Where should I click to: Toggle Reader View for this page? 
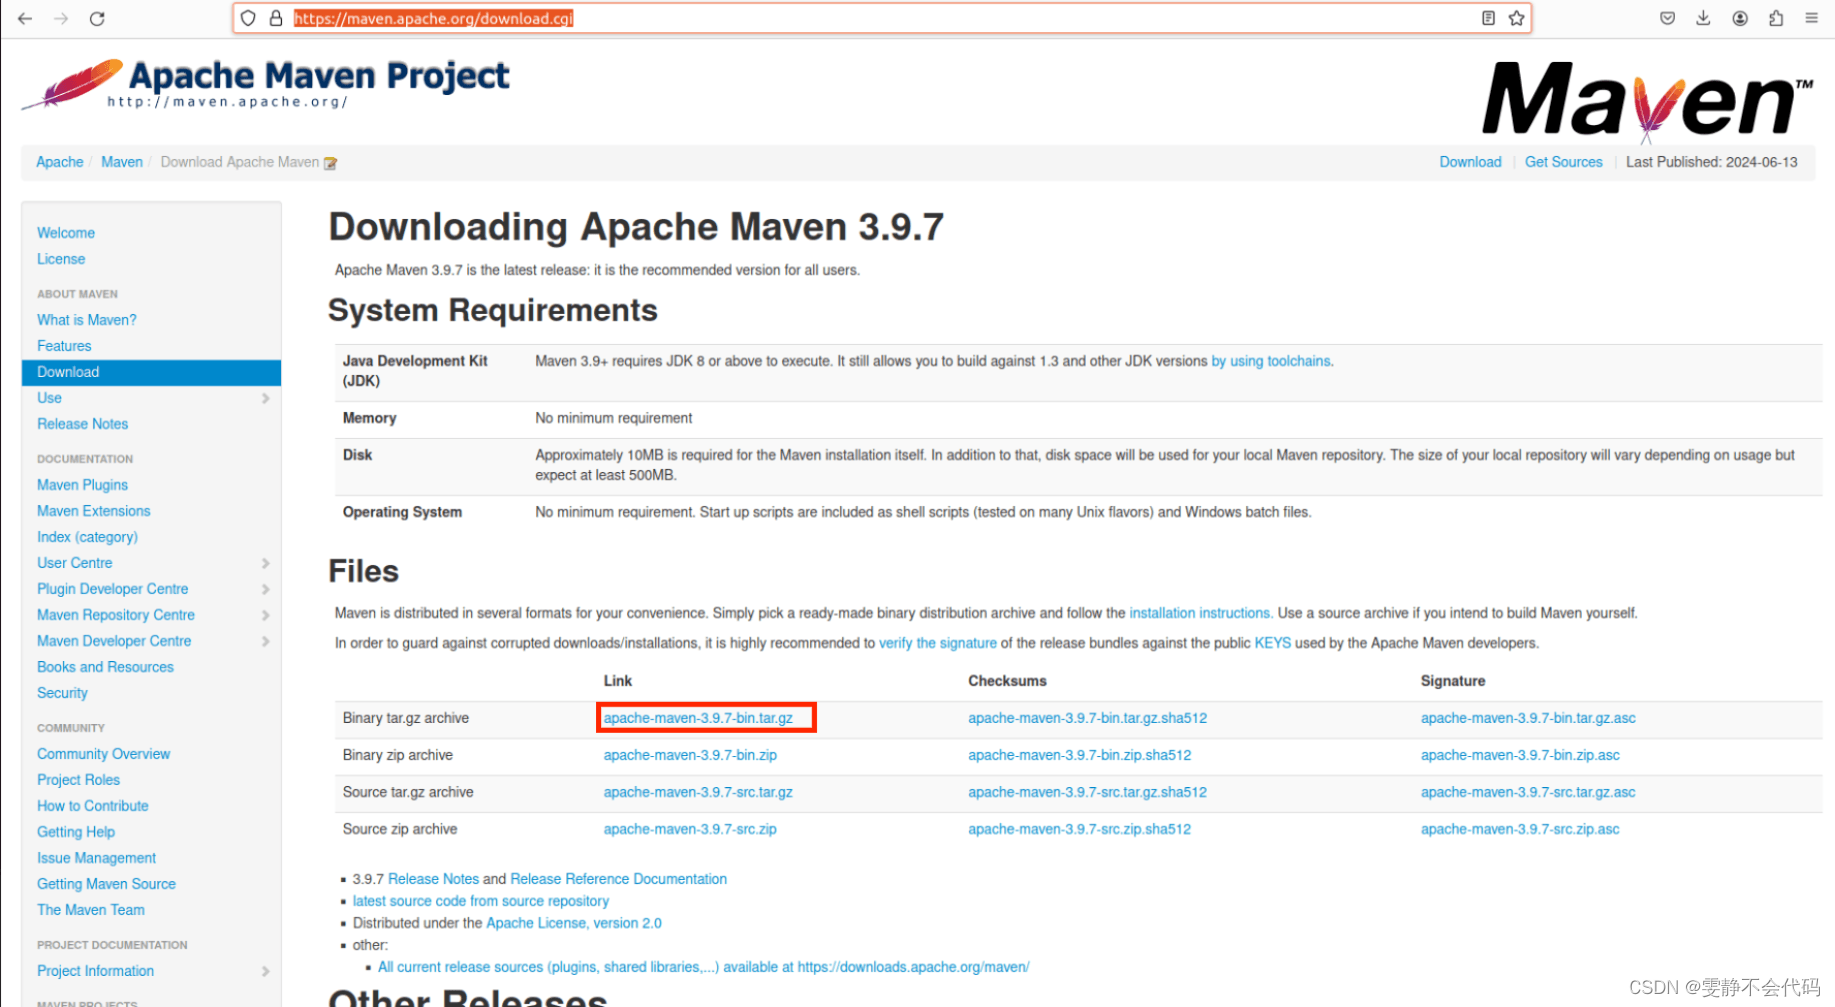pos(1487,18)
